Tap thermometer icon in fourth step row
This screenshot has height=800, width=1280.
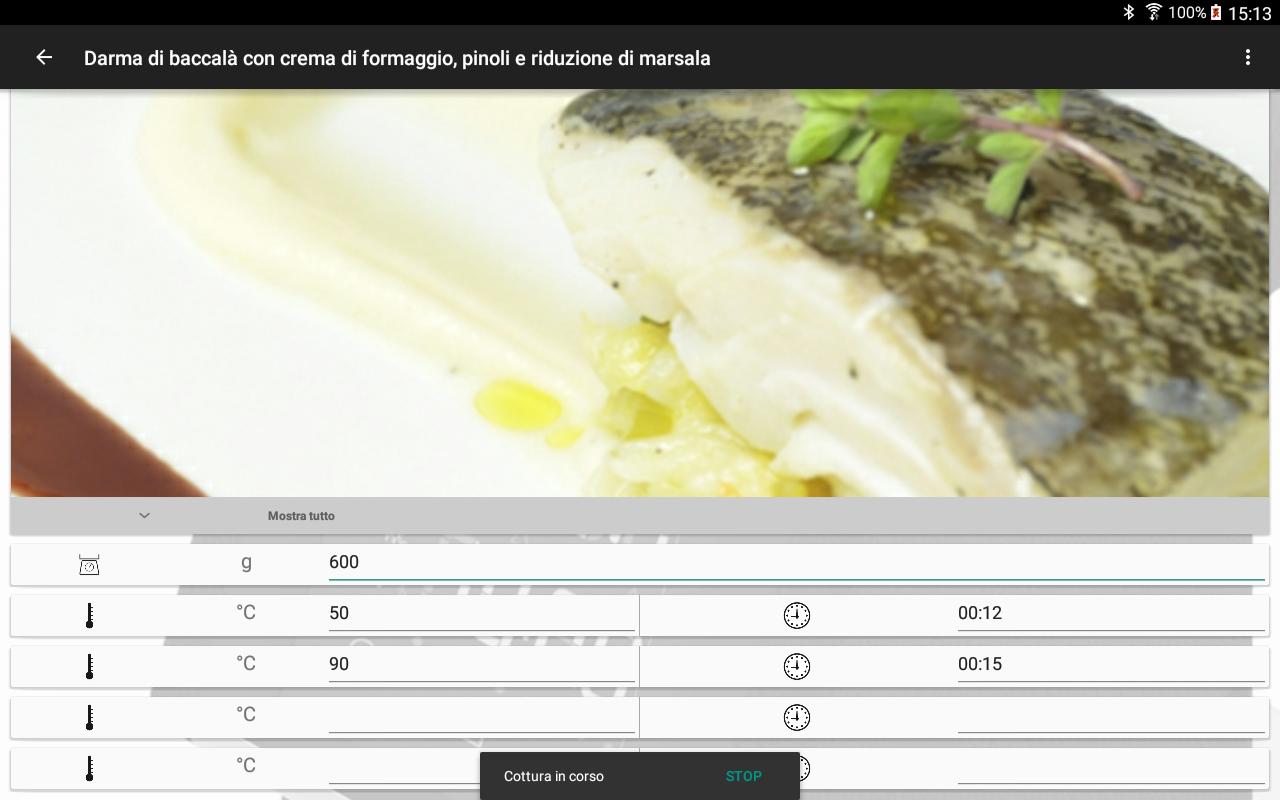89,768
